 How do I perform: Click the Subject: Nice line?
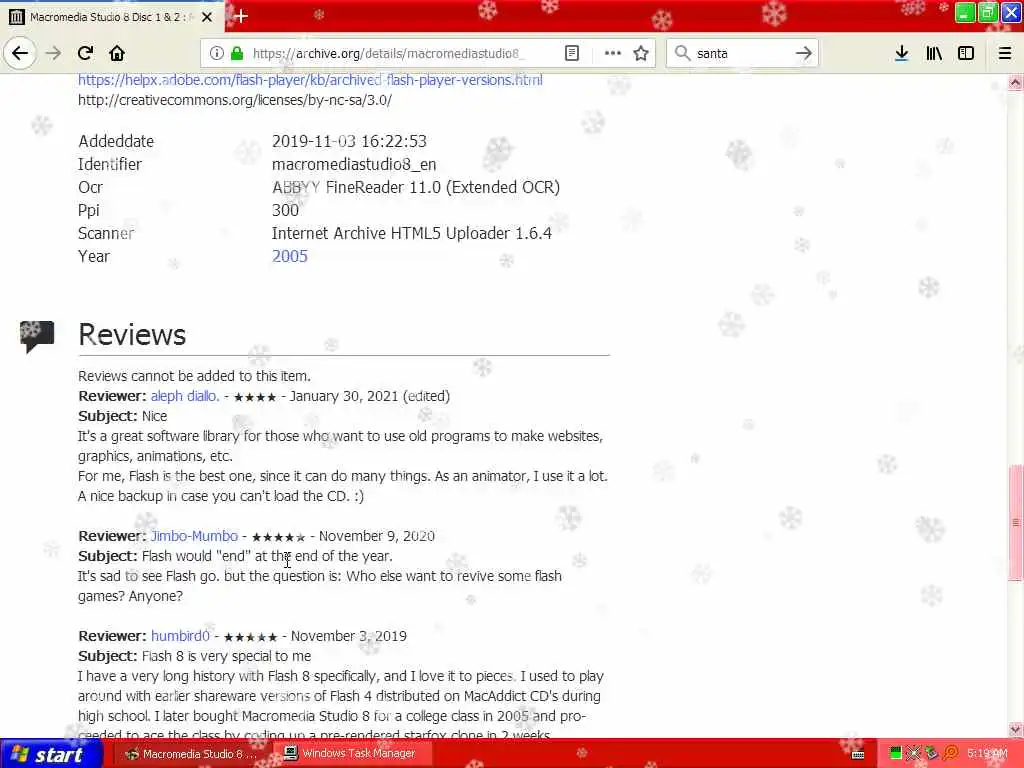pos(123,416)
